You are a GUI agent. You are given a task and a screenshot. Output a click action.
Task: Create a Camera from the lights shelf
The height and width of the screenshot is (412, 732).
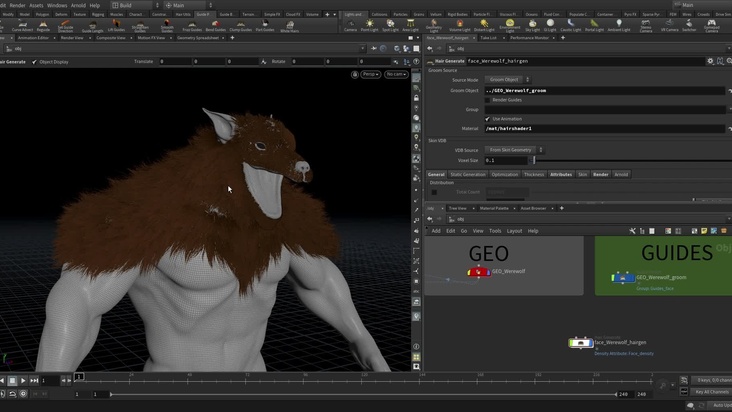pyautogui.click(x=350, y=26)
